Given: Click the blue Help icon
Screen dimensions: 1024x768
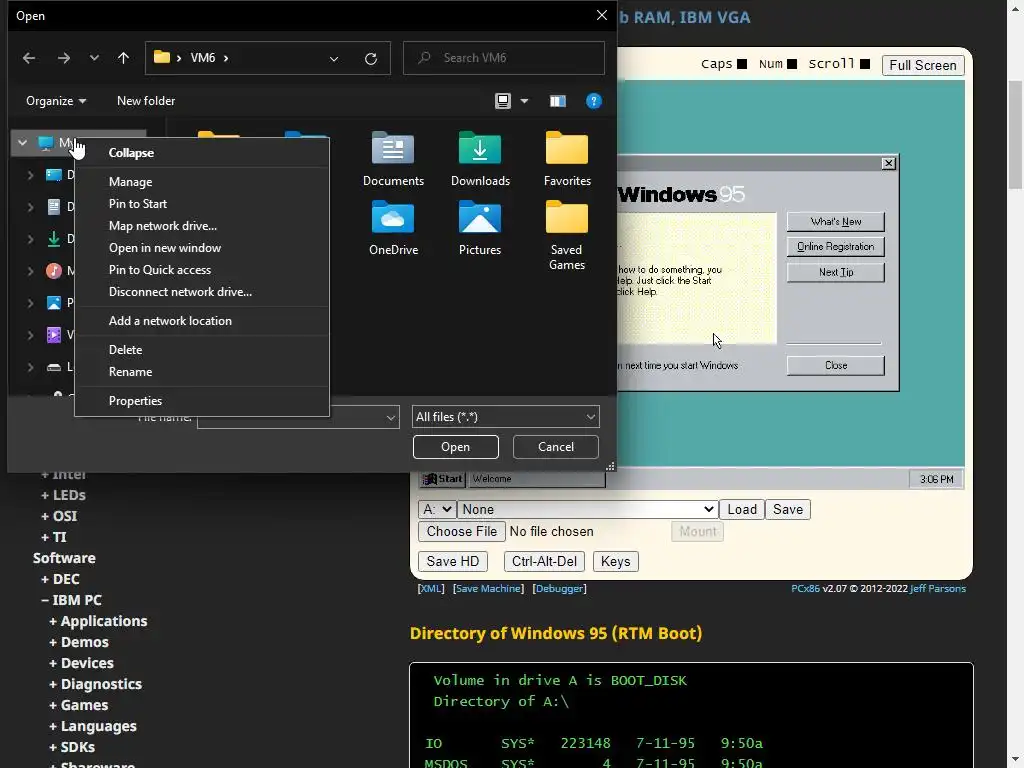Looking at the screenshot, I should point(593,101).
